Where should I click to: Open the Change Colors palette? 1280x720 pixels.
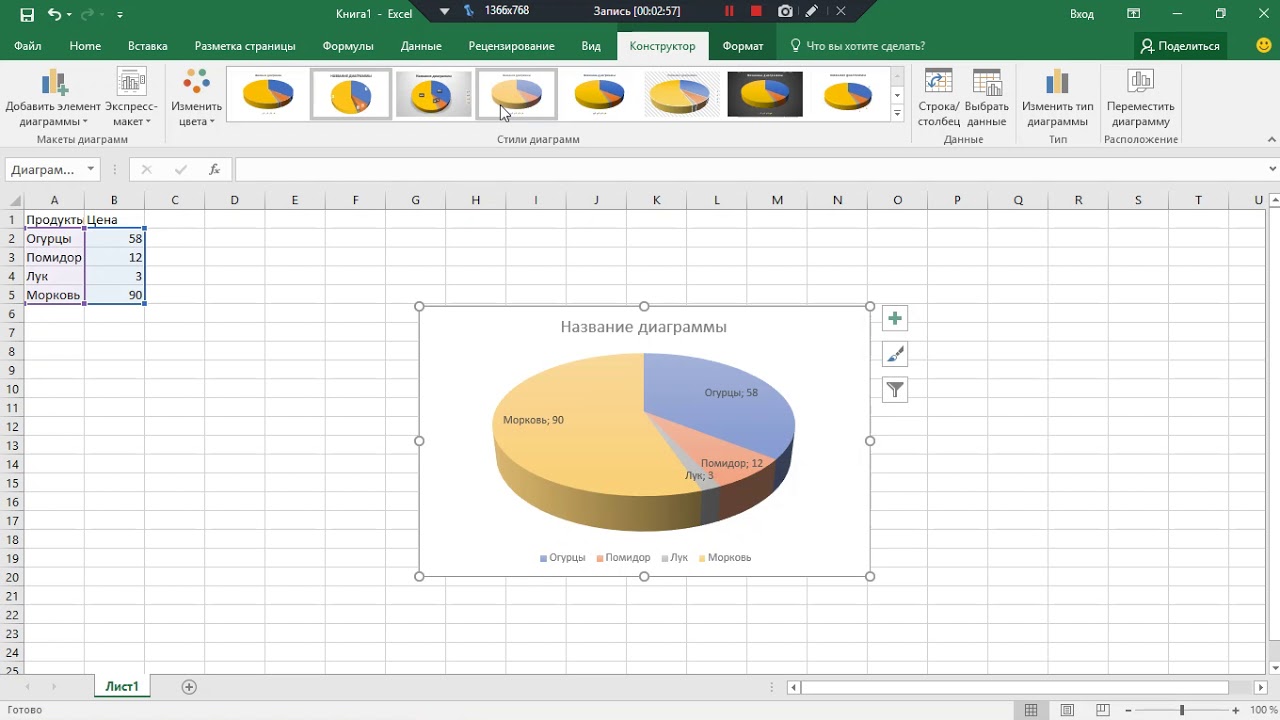click(x=196, y=98)
